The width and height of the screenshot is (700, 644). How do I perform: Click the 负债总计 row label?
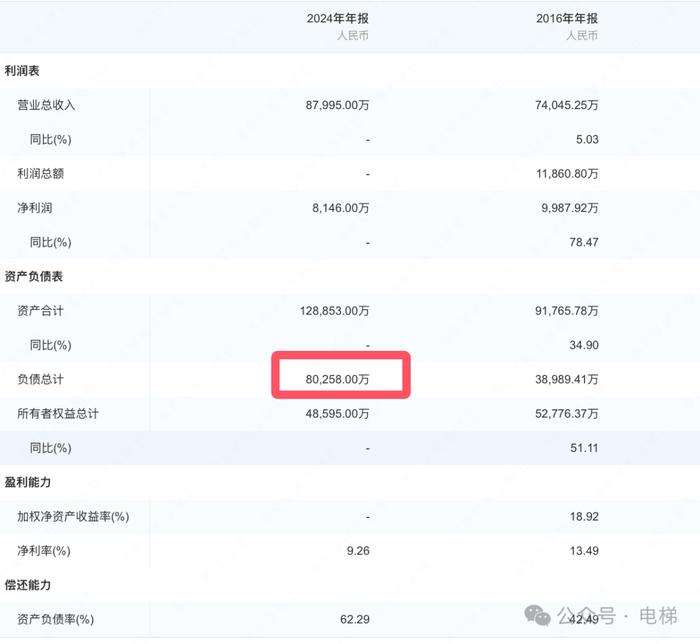(40, 379)
